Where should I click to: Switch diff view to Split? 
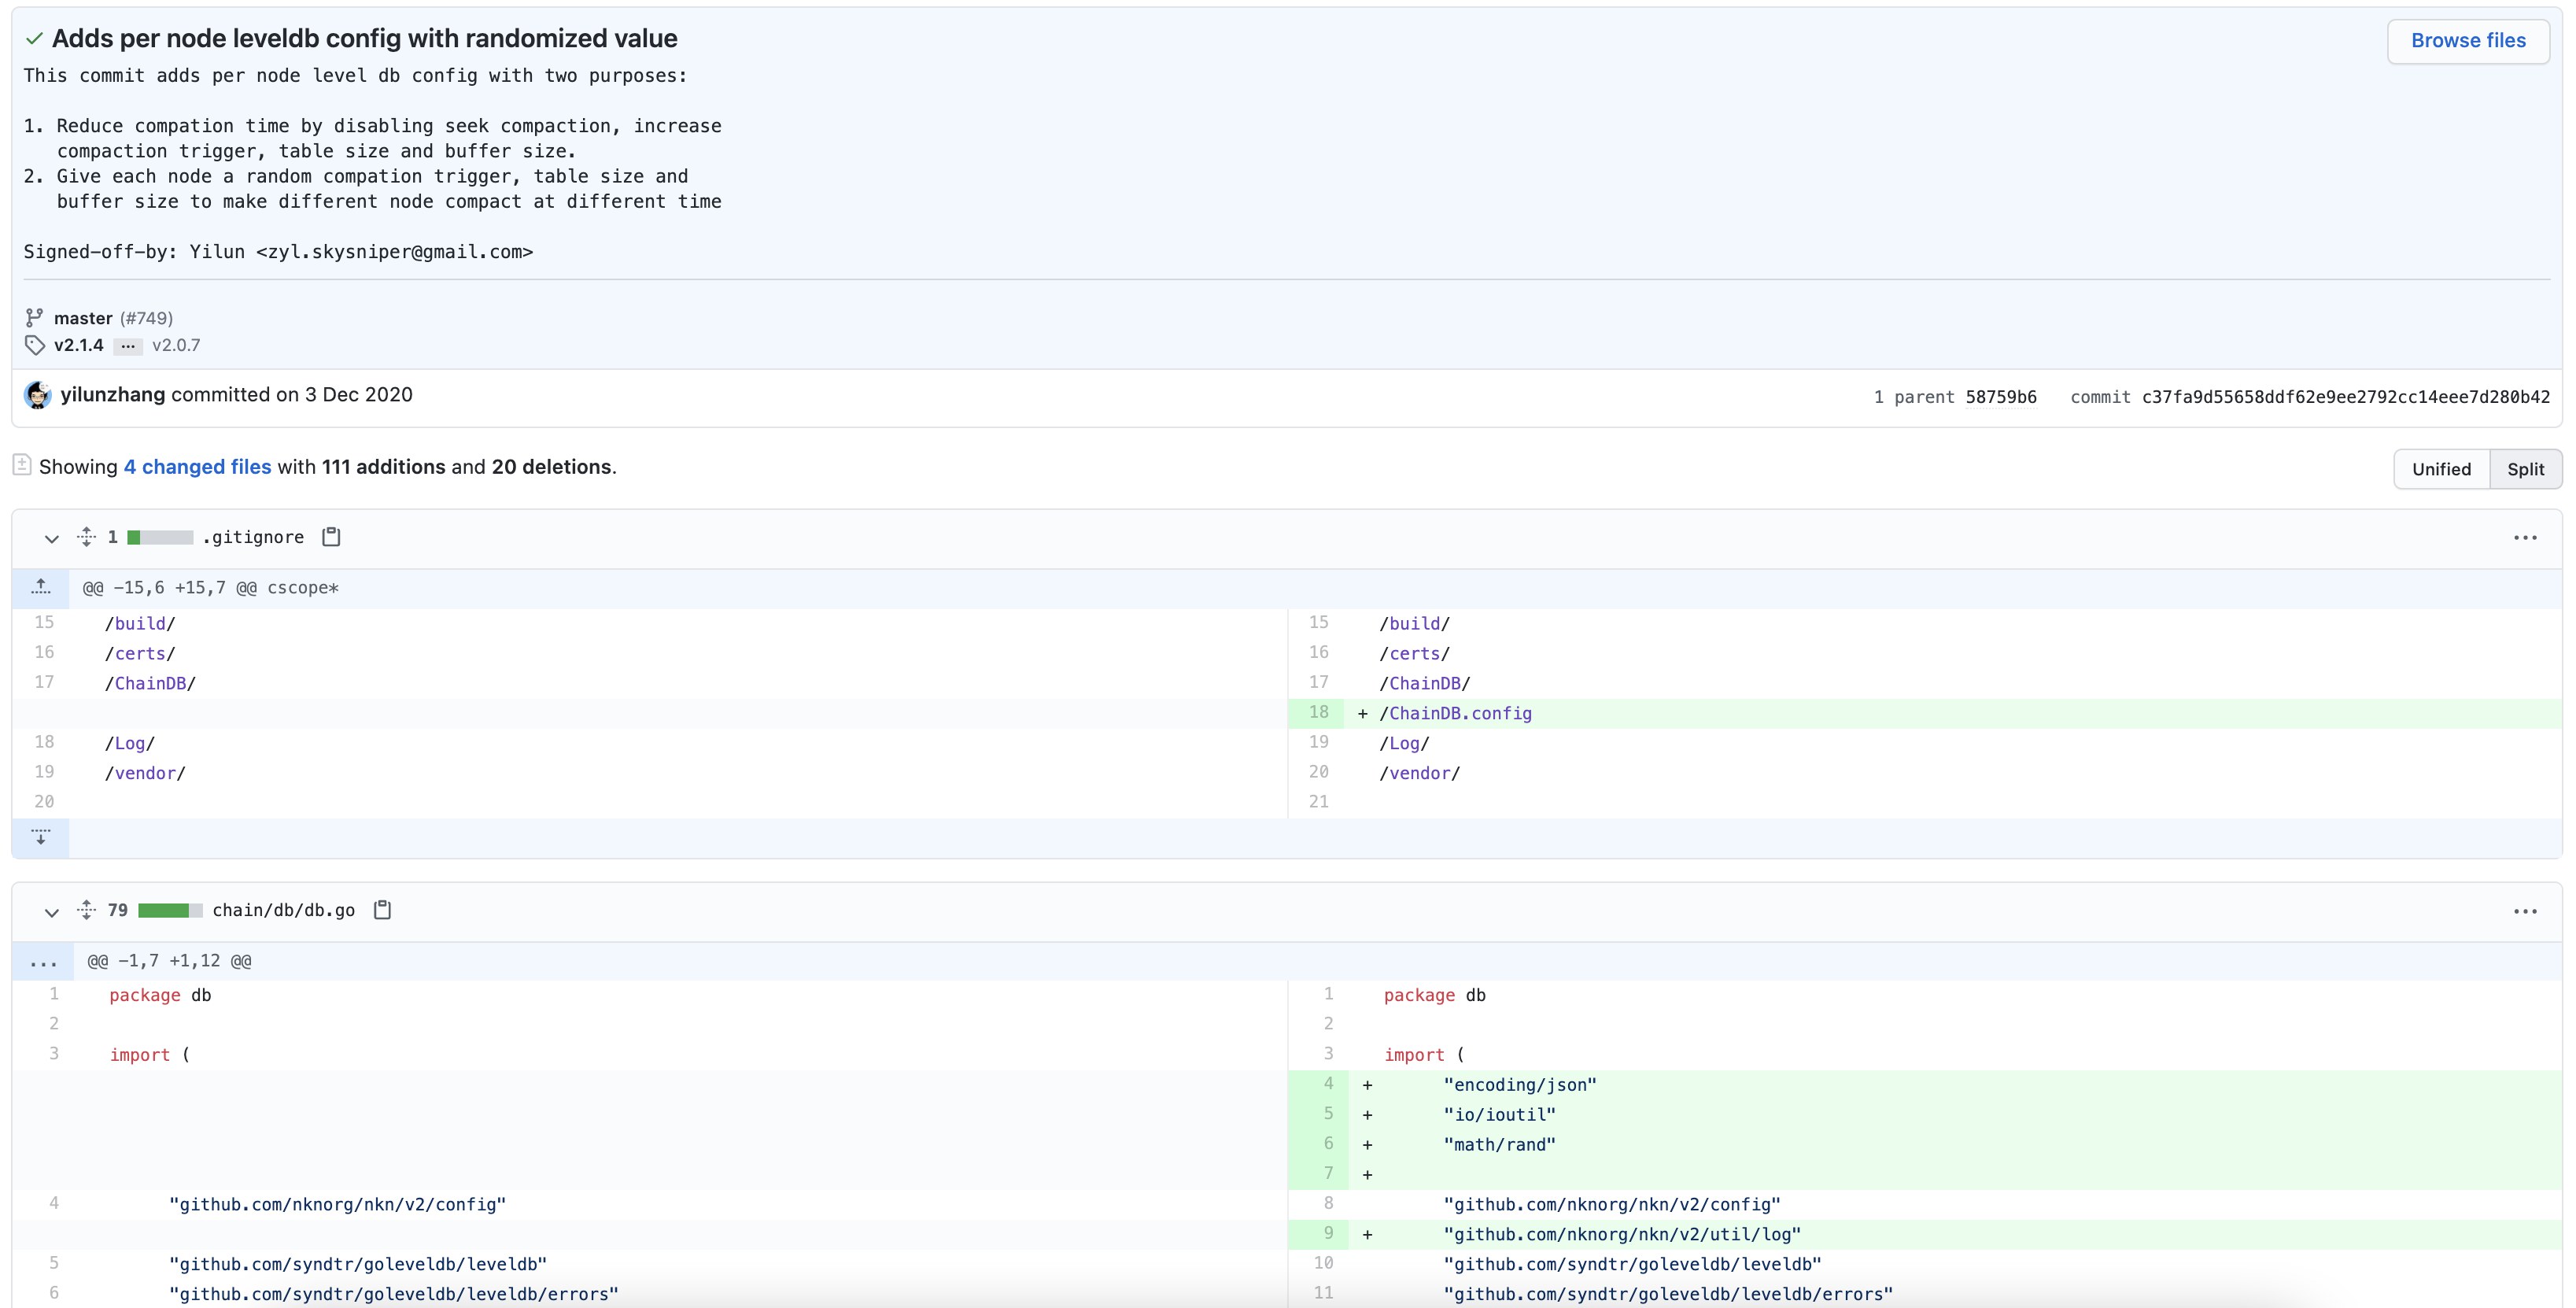coord(2525,469)
